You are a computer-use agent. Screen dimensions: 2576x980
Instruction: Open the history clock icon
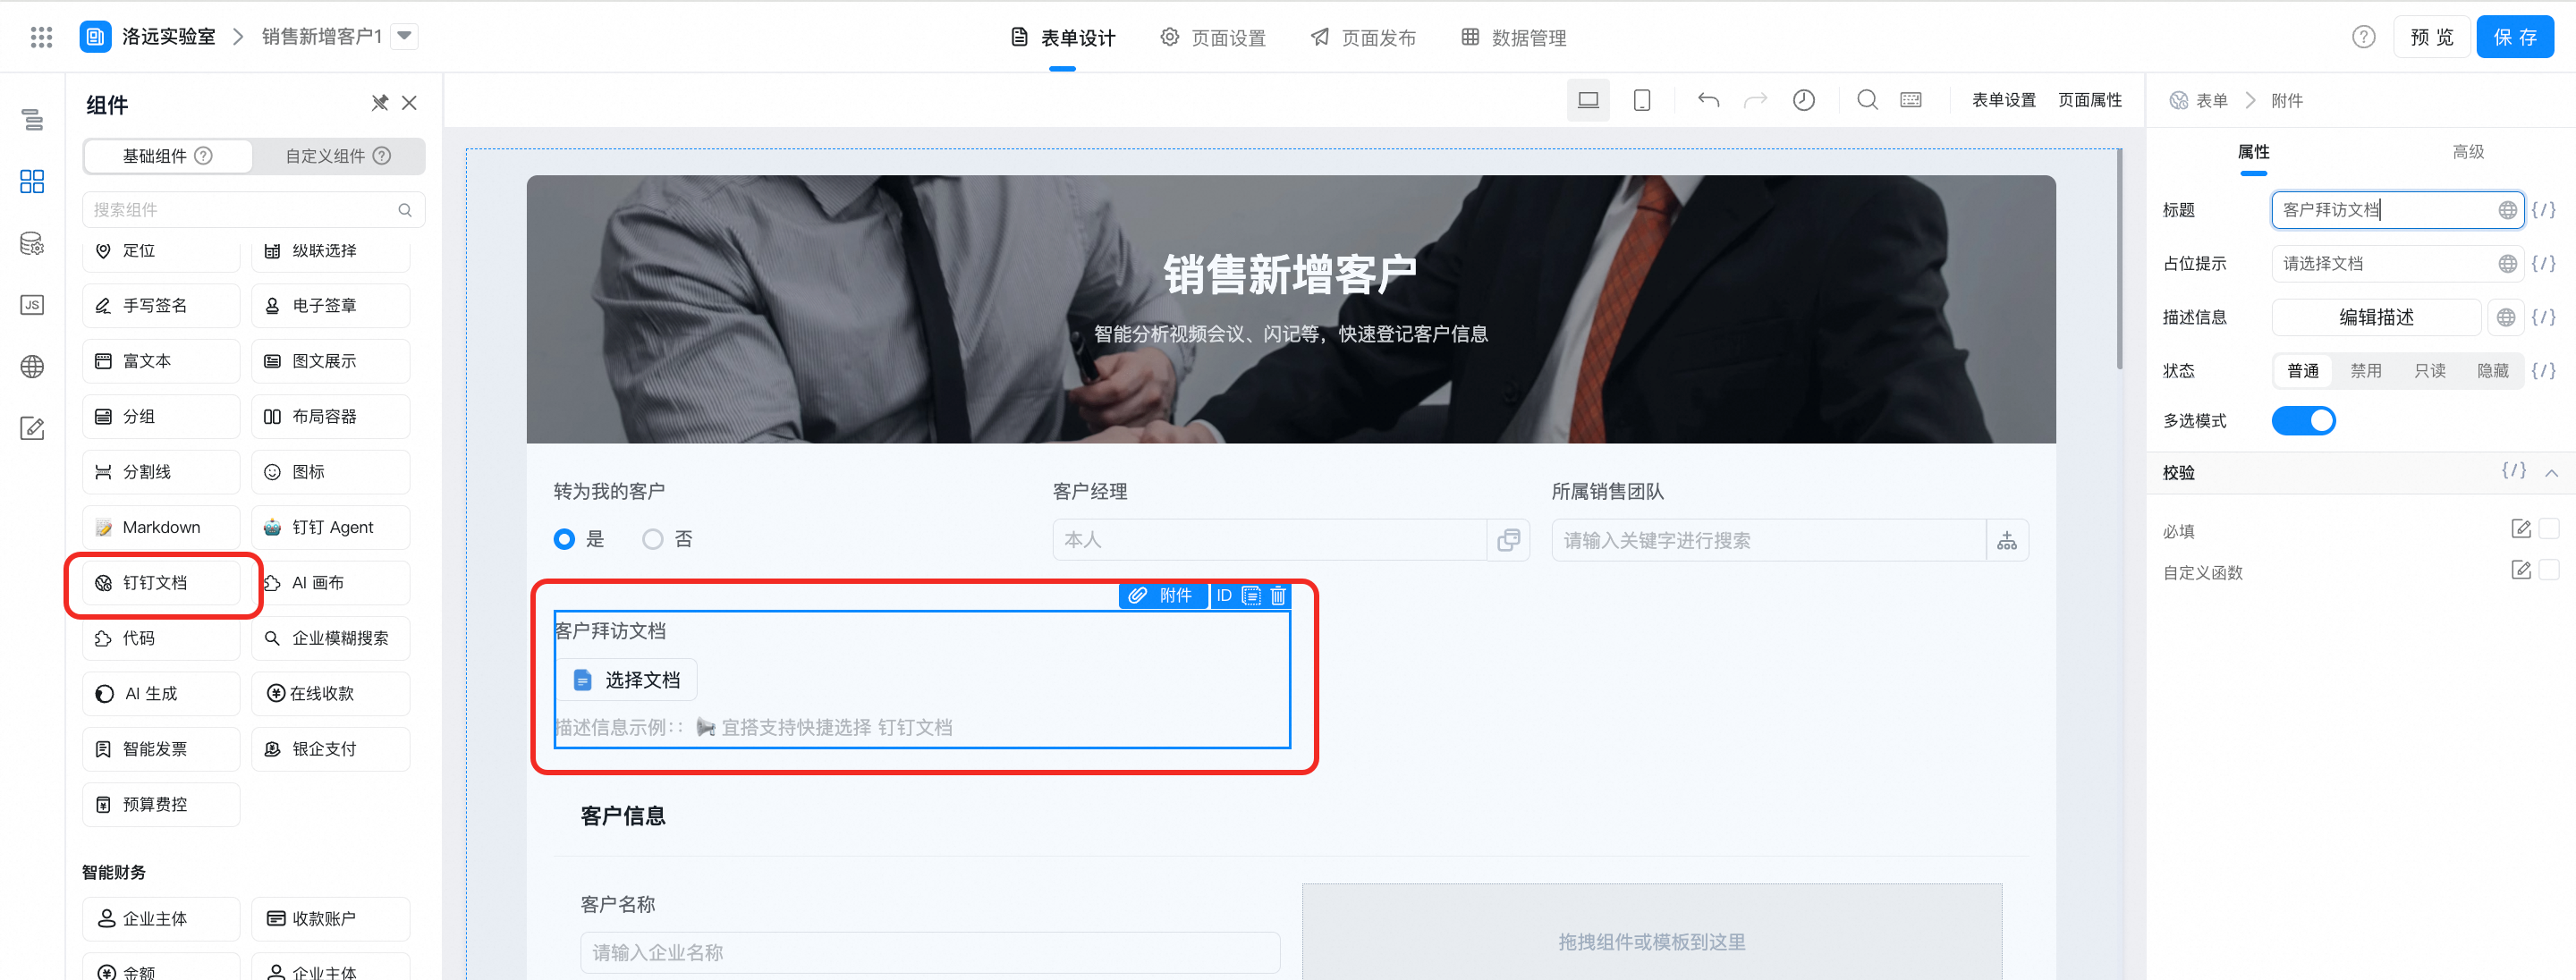1803,100
